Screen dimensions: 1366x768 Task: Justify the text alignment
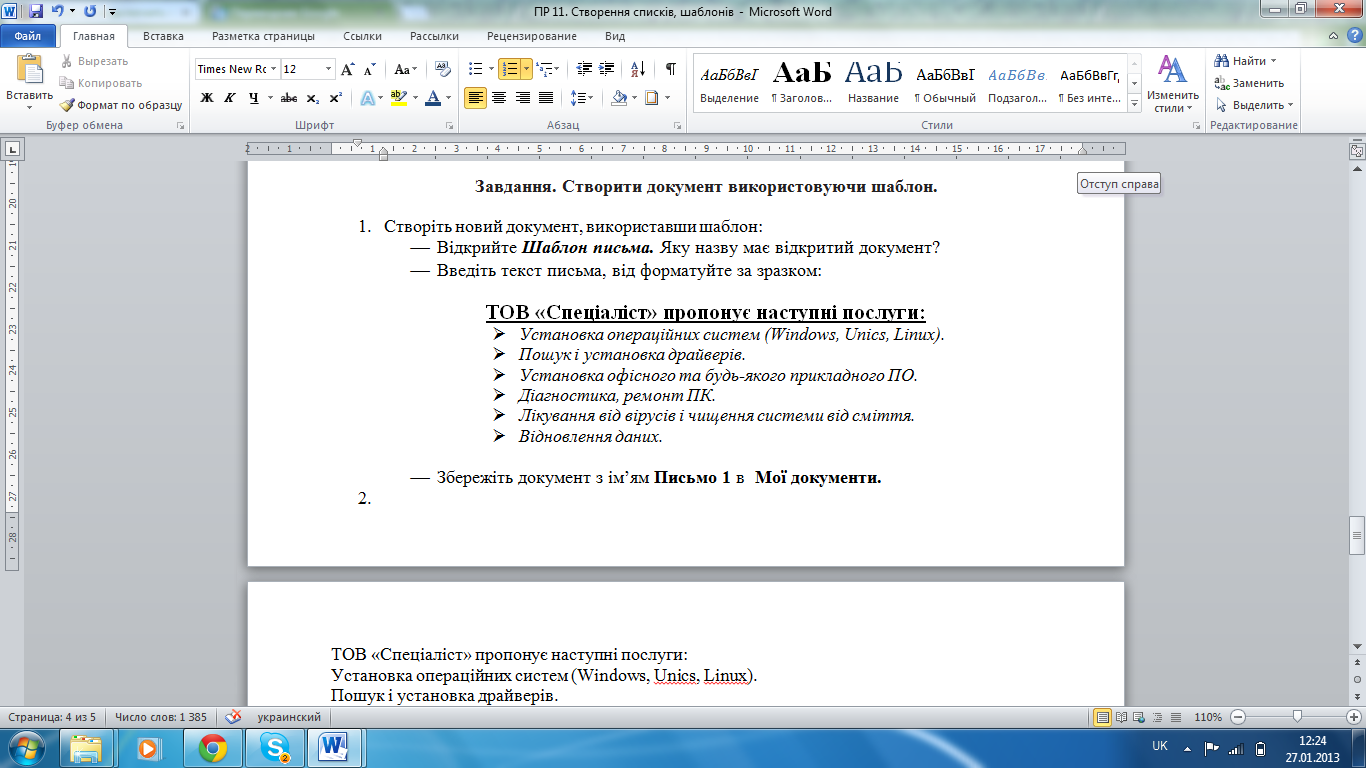pos(546,98)
